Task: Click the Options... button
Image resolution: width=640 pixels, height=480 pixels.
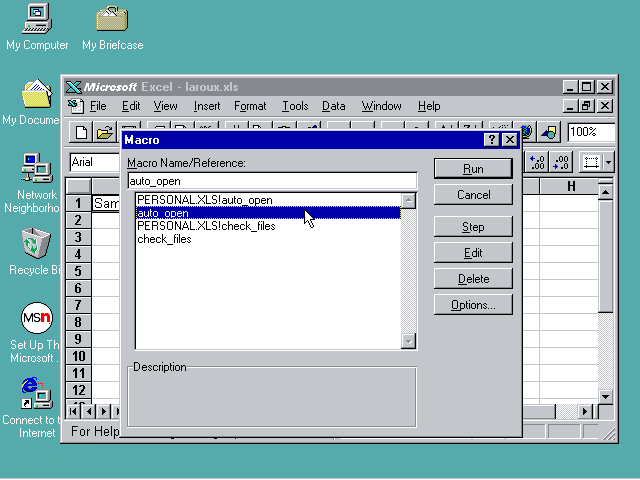Action: (x=473, y=305)
